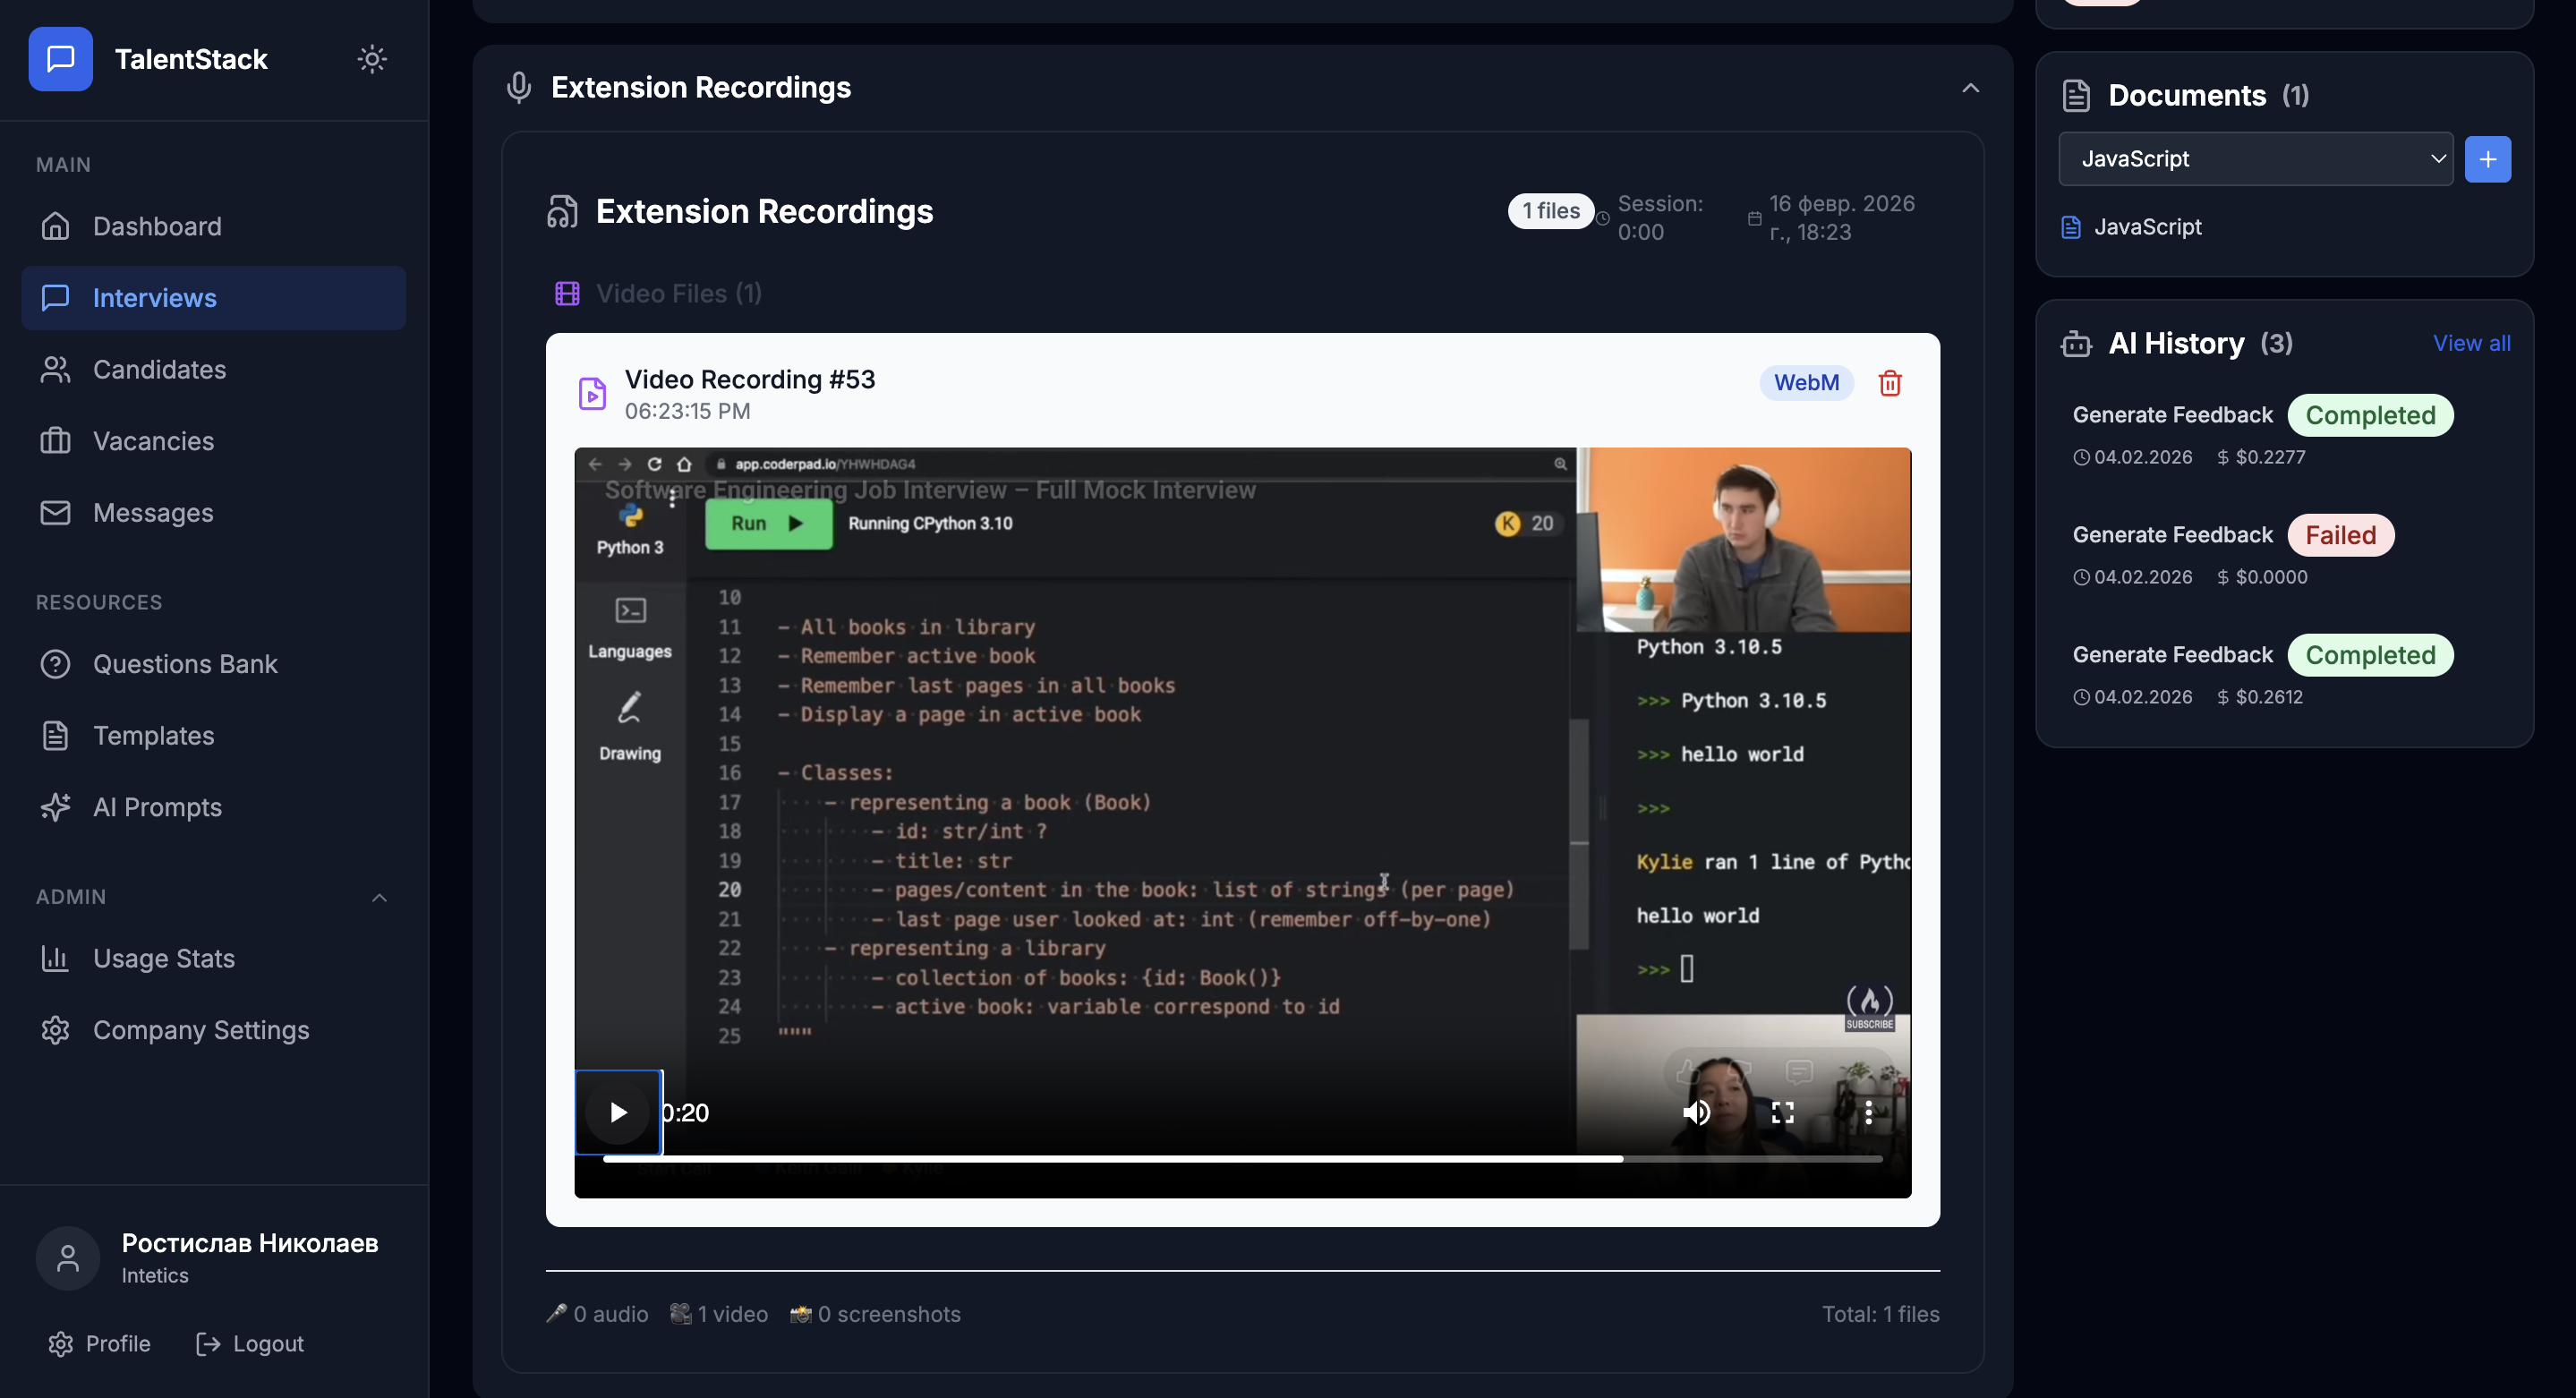
Task: Open the AI Prompts sparkle icon
Action: click(56, 807)
